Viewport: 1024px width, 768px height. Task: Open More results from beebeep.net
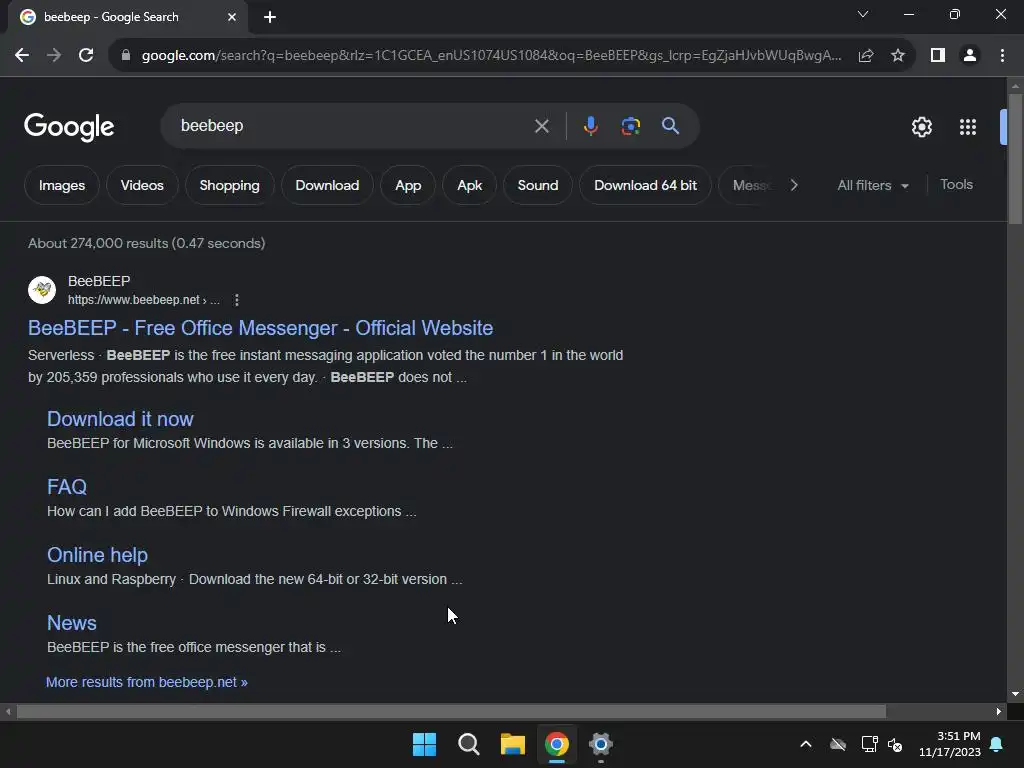tap(147, 682)
